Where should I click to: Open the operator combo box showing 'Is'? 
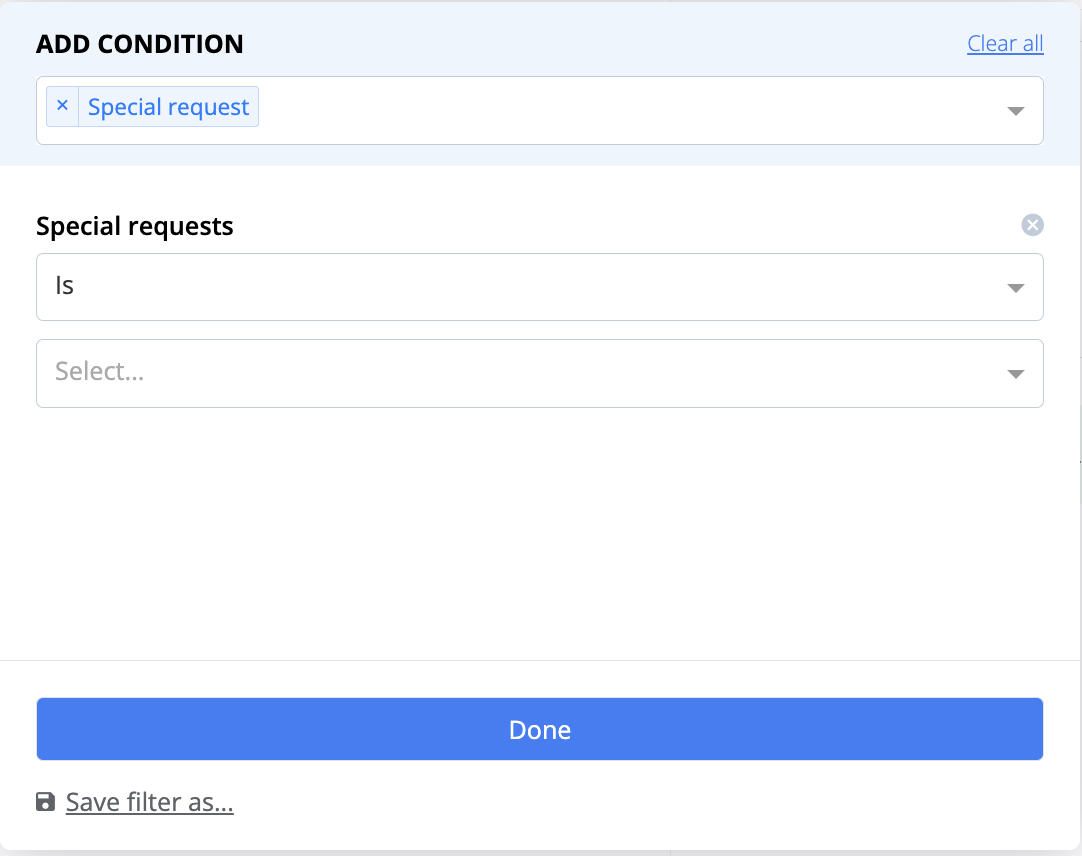[540, 287]
